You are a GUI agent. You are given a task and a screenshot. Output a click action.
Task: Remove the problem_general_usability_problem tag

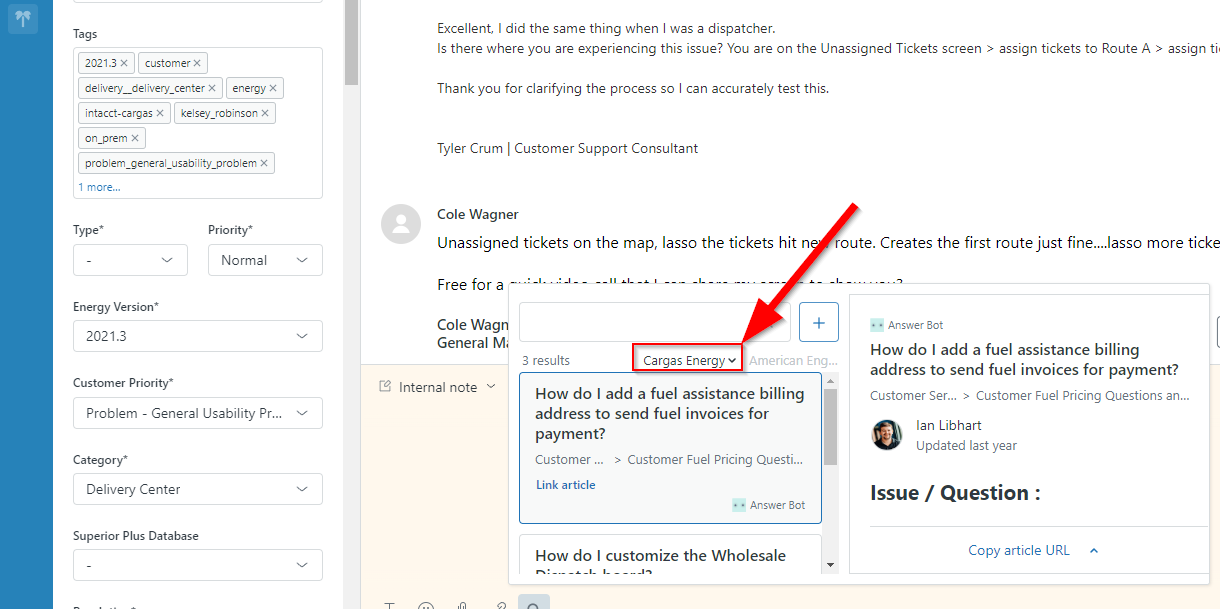264,163
